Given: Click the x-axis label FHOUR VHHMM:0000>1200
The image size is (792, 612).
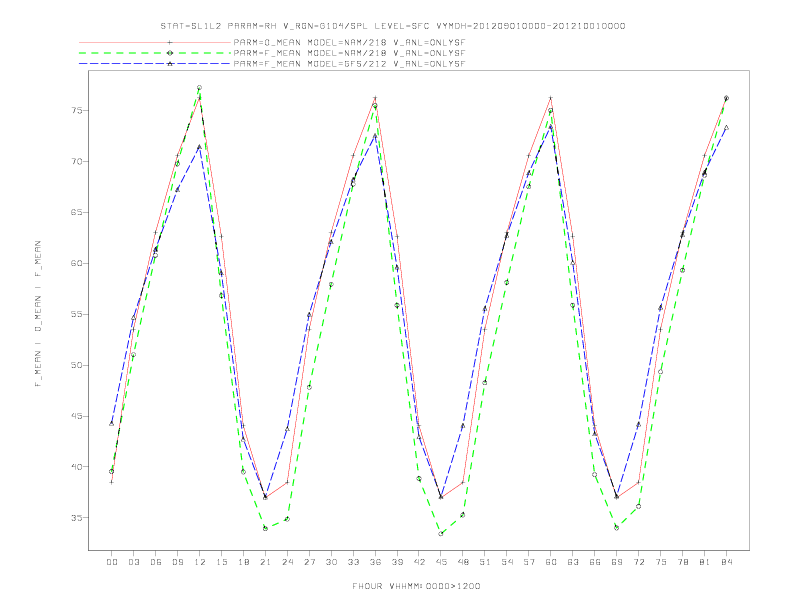Looking at the screenshot, I should (416, 586).
